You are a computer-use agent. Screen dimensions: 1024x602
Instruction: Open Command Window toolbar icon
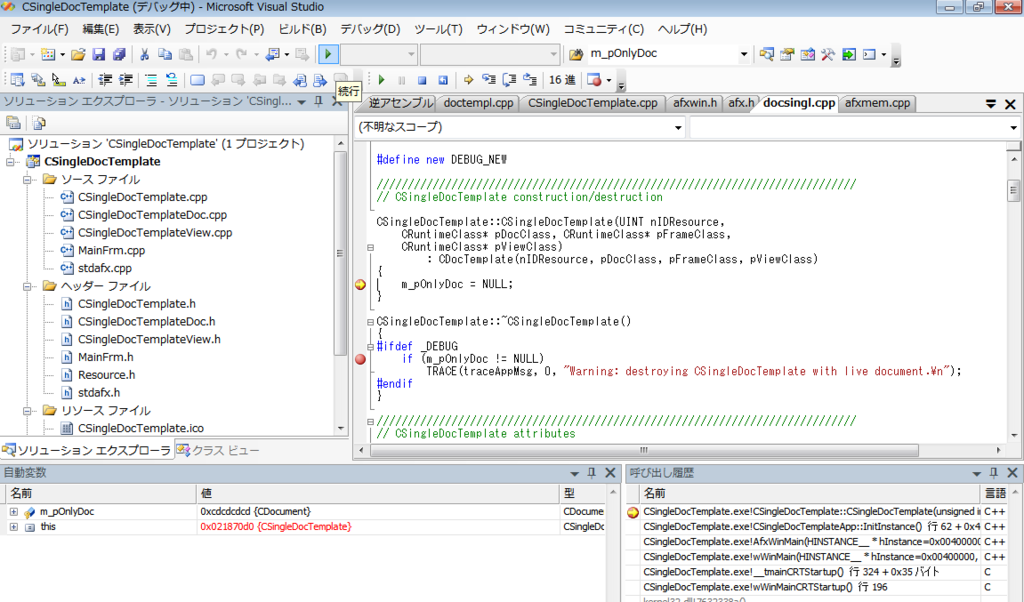[869, 54]
